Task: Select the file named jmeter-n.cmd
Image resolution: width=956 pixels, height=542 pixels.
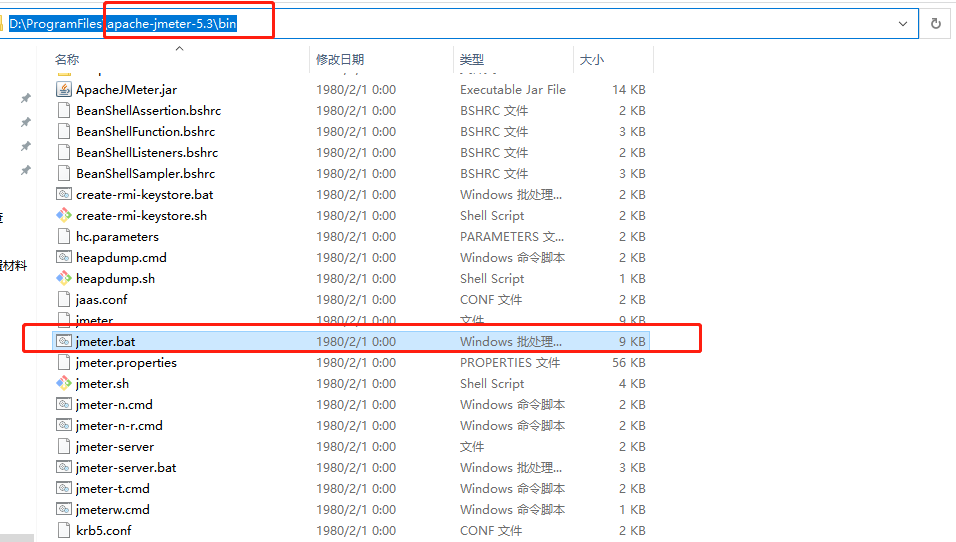Action: pos(114,405)
